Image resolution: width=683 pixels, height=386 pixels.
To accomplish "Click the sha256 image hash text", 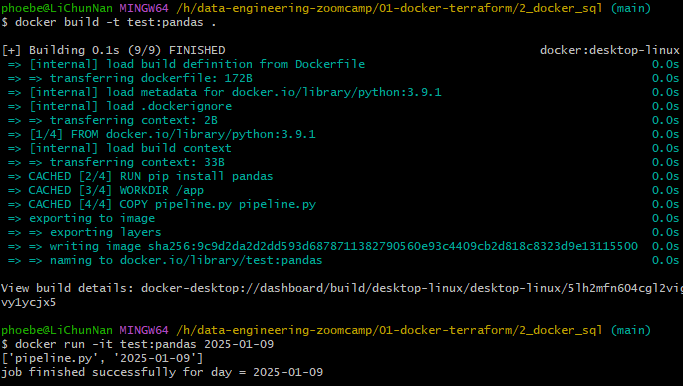I will (393, 246).
